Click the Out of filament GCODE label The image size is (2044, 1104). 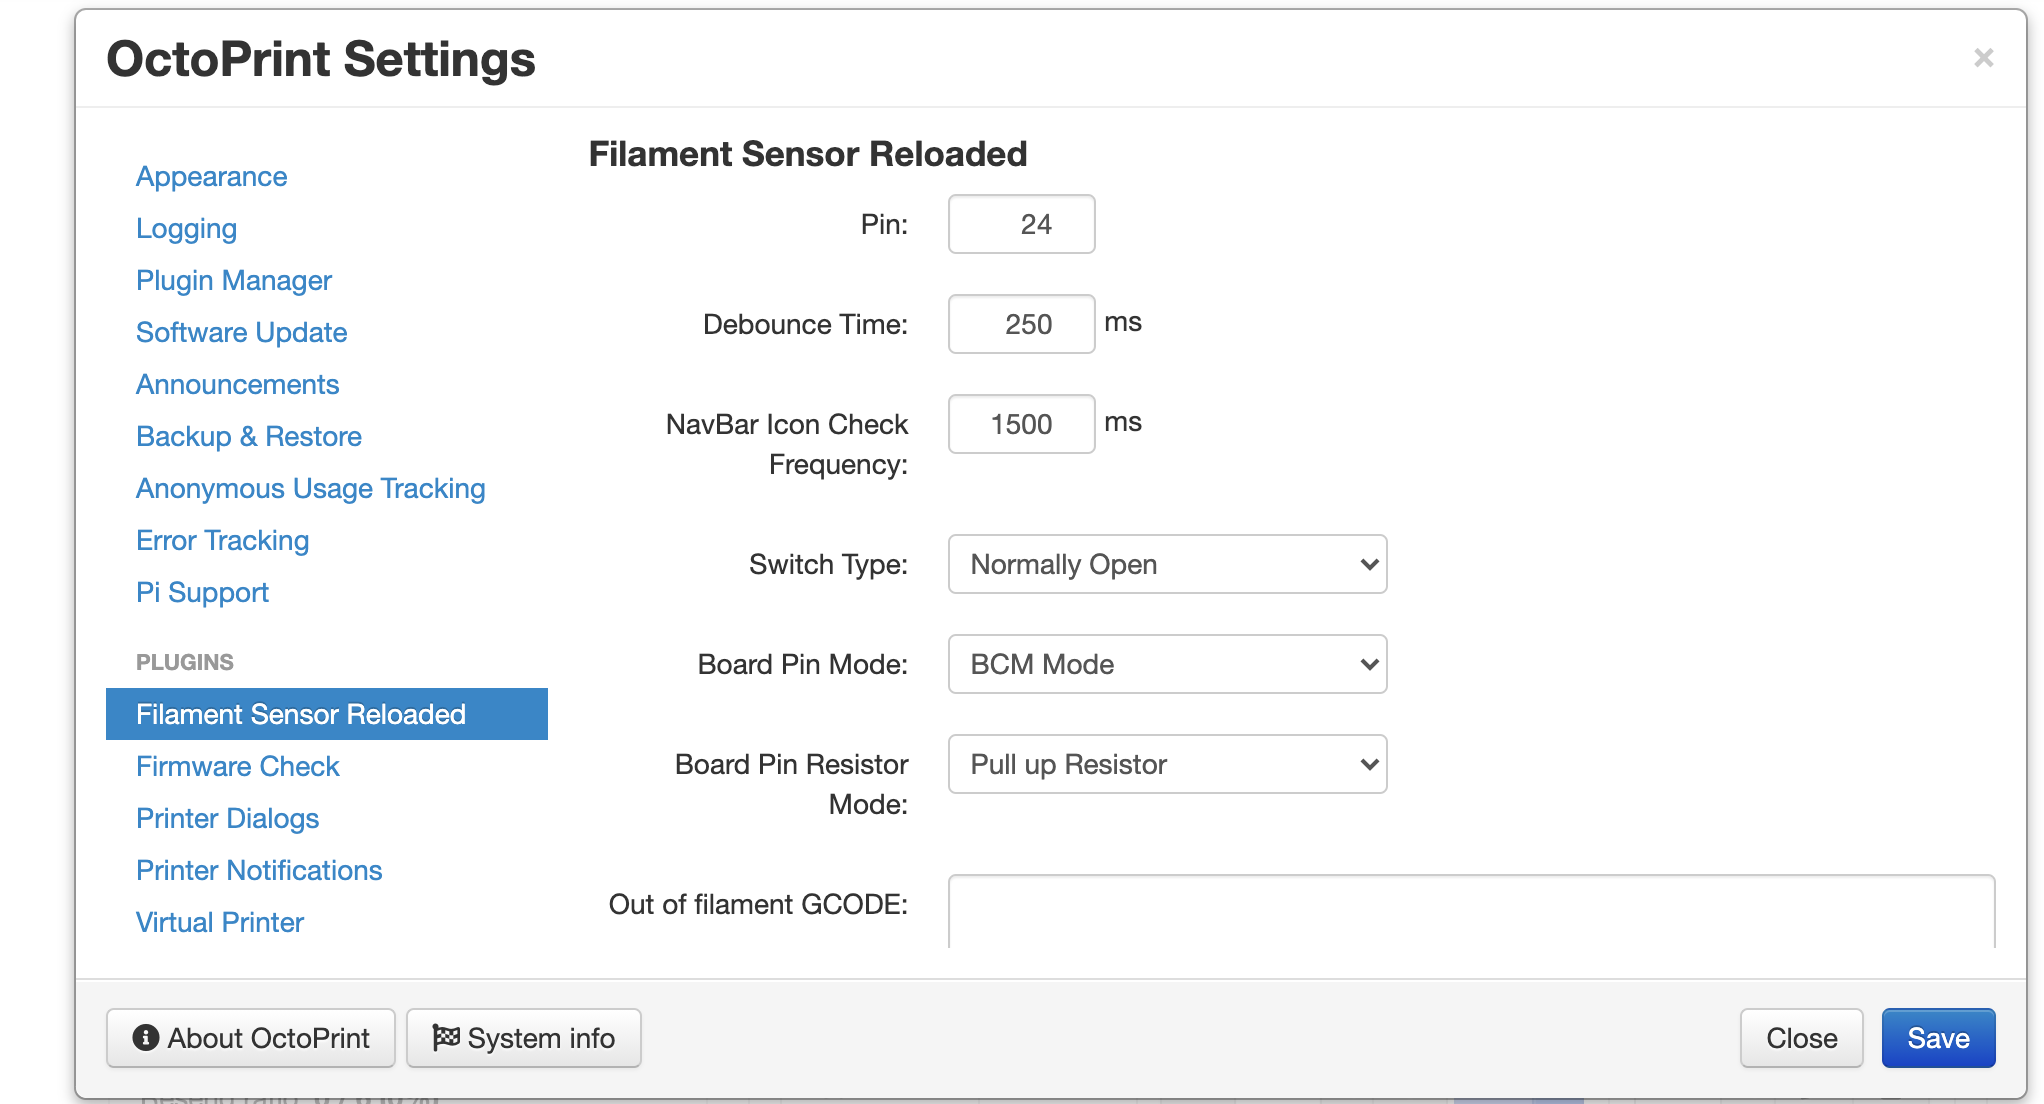pos(759,904)
